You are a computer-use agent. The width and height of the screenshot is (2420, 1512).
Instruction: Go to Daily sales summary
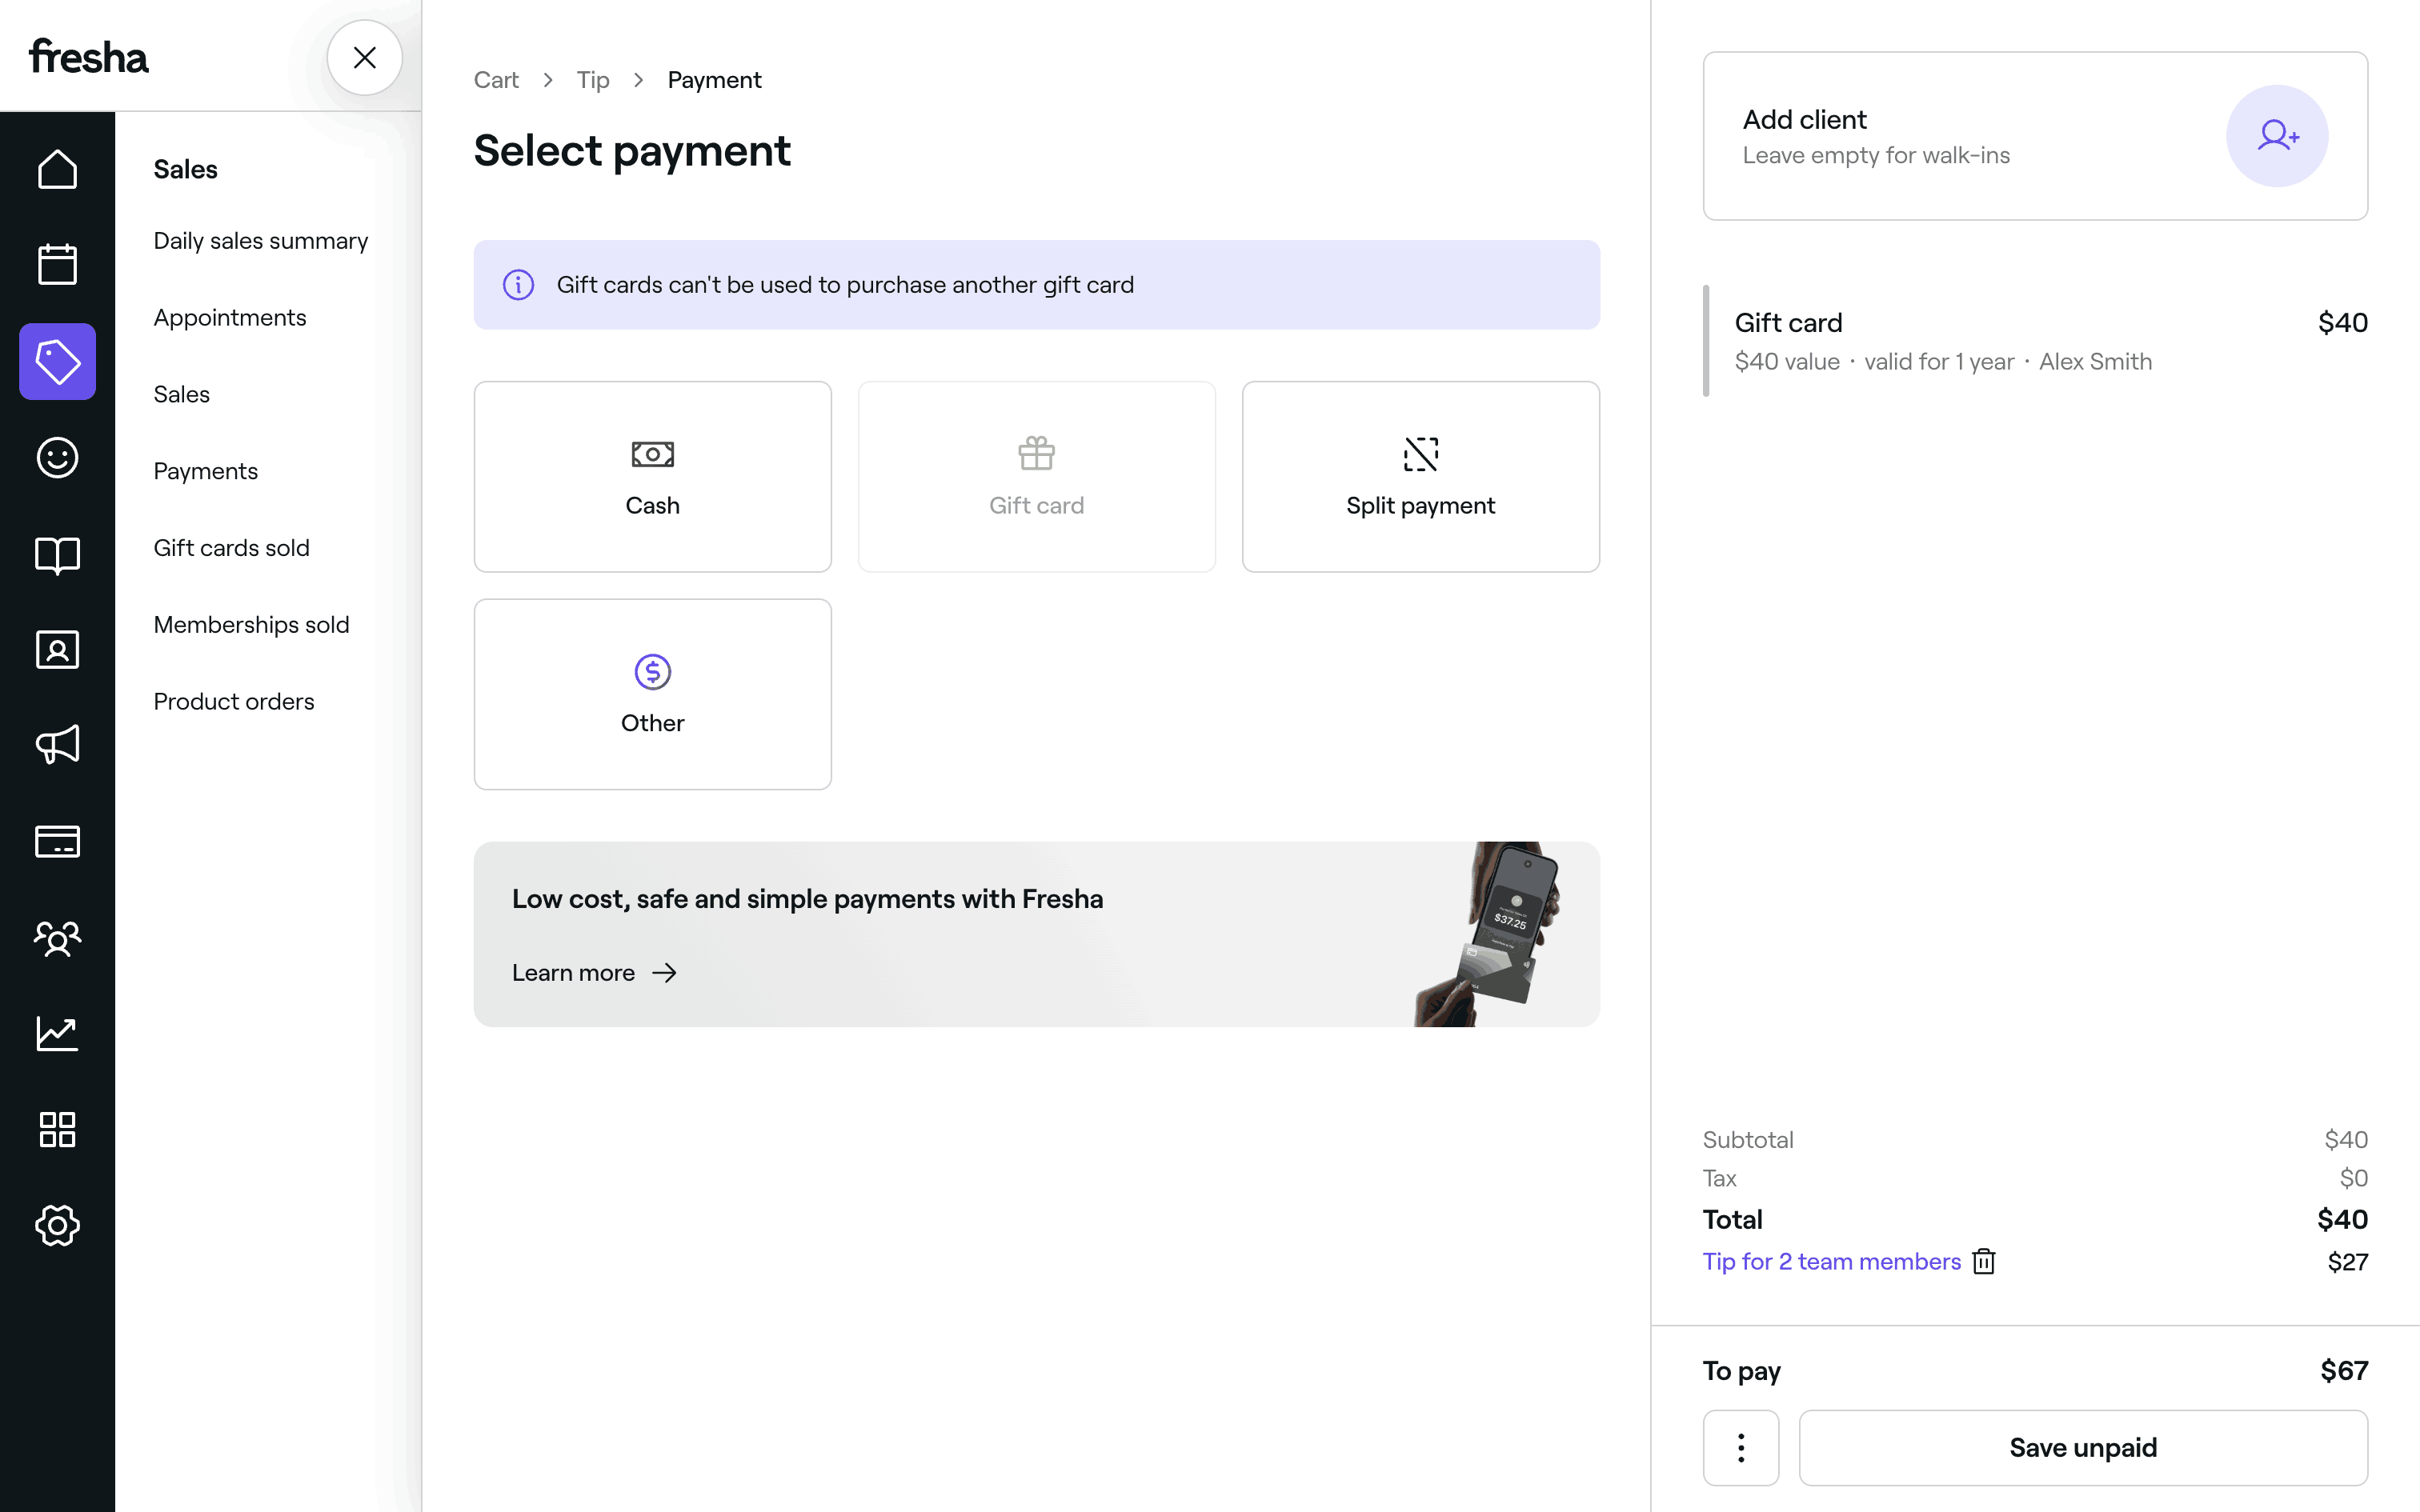point(260,241)
